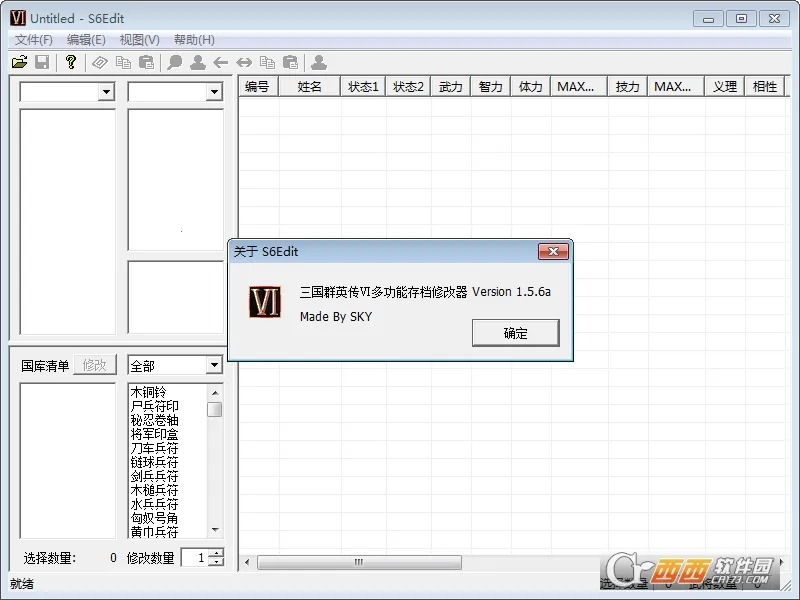
Task: Click the left arrow toolbar icon
Action: point(221,61)
